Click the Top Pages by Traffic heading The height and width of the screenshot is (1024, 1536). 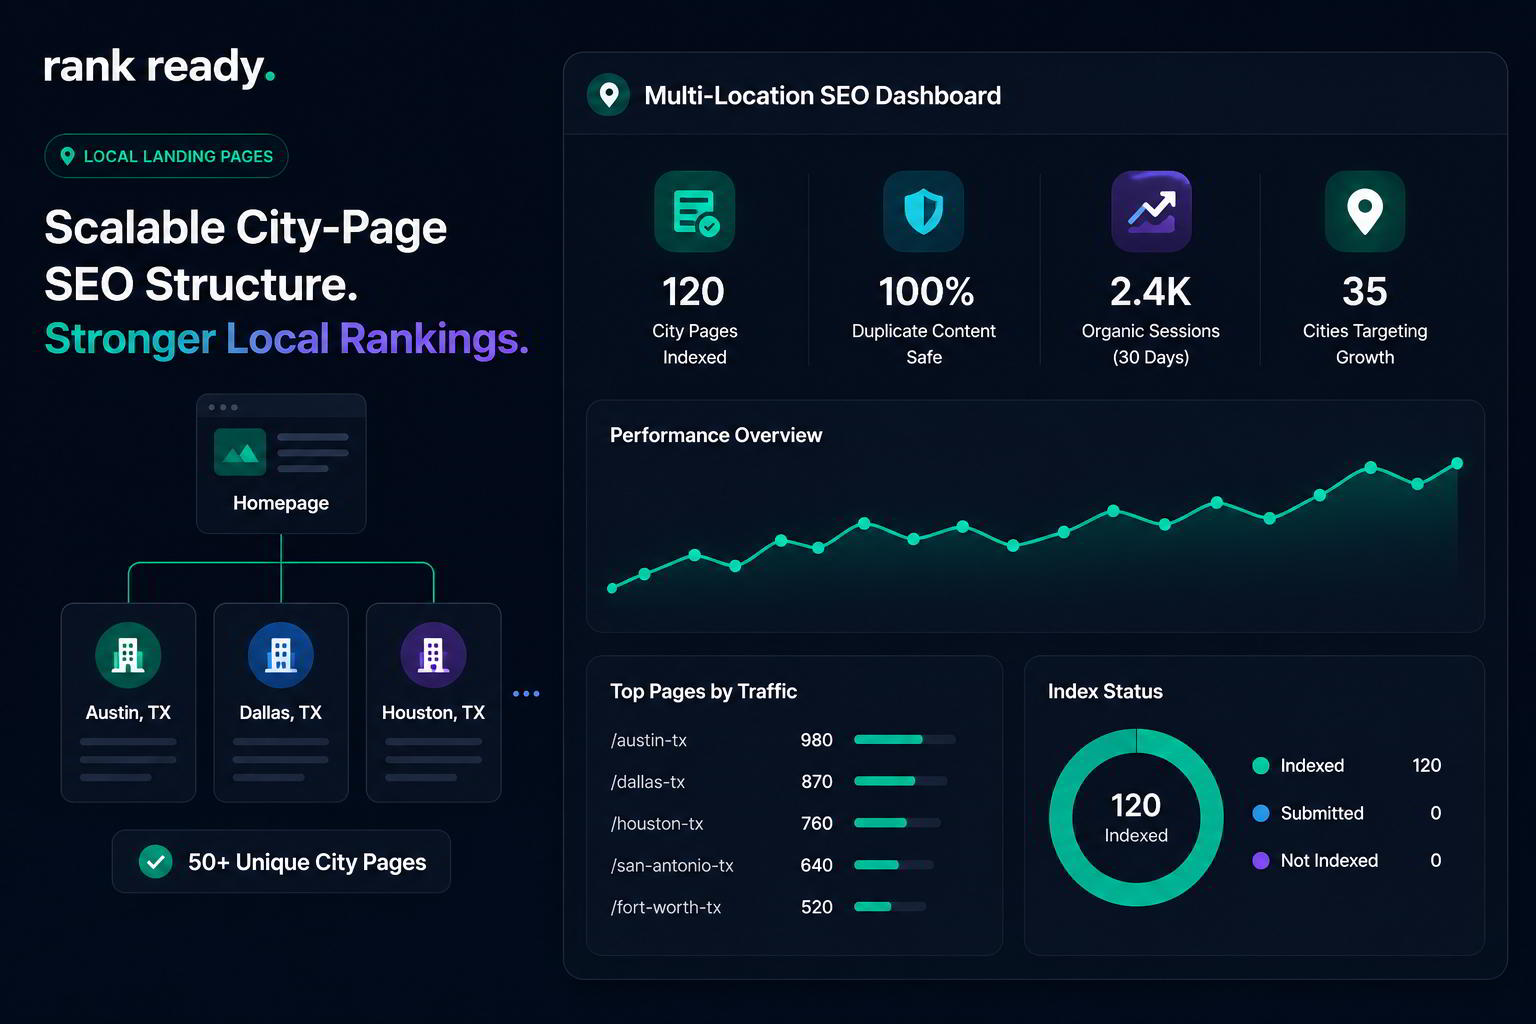703,691
